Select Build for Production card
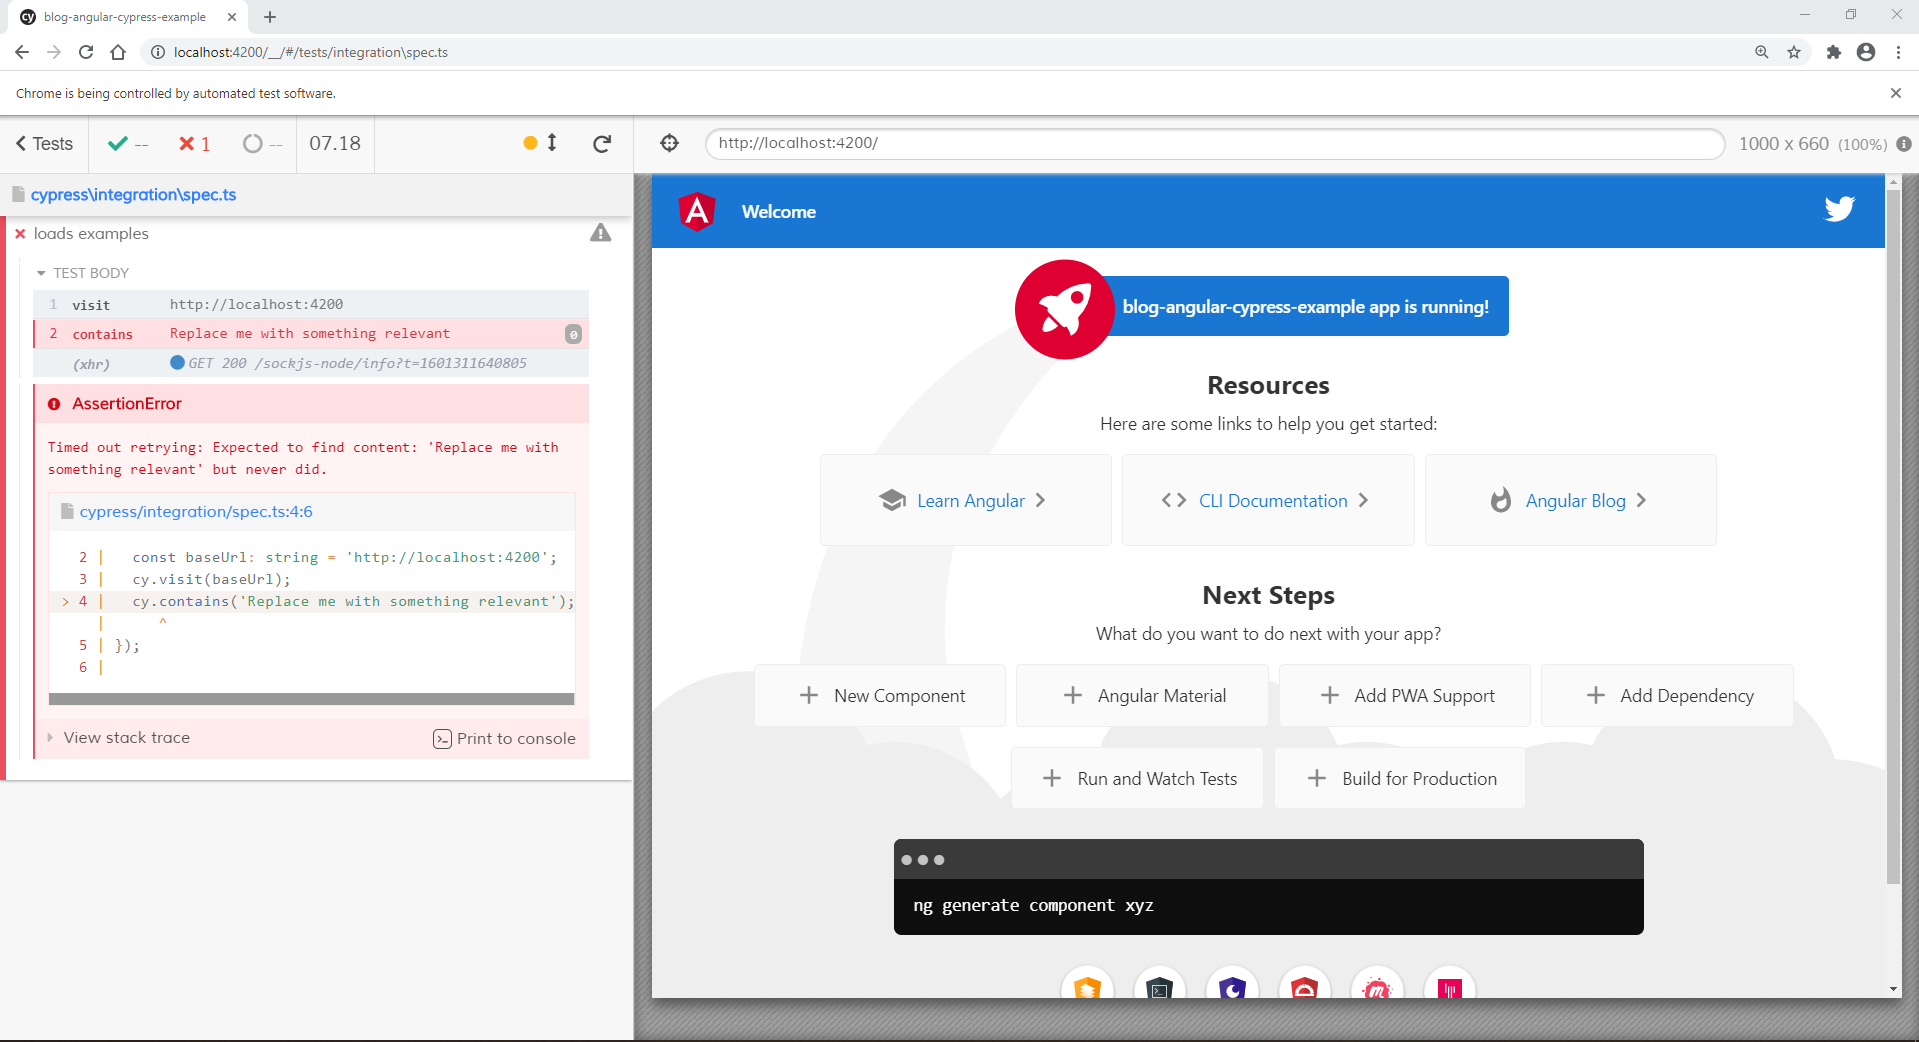Viewport: 1919px width, 1042px height. point(1400,778)
